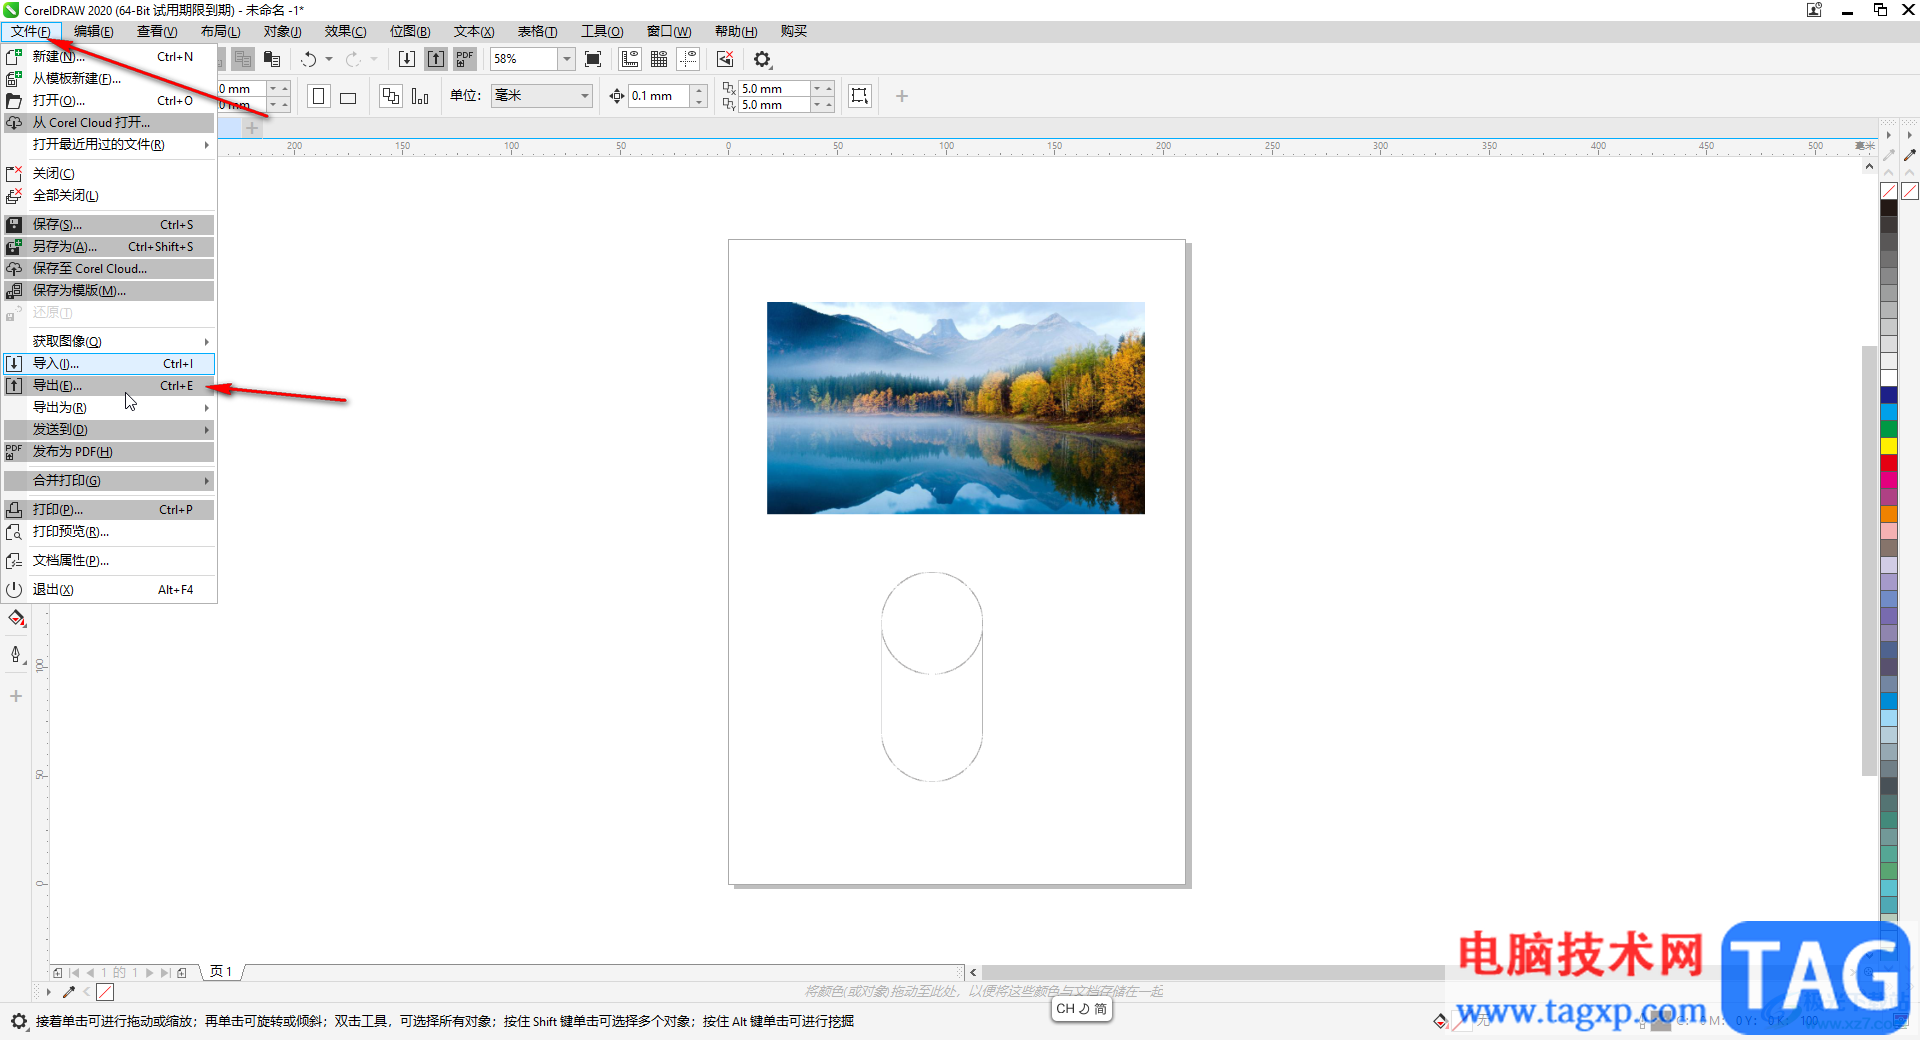This screenshot has width=1920, height=1040.
Task: Choose 保存至 Corel Cloud menu entry
Action: pos(109,269)
